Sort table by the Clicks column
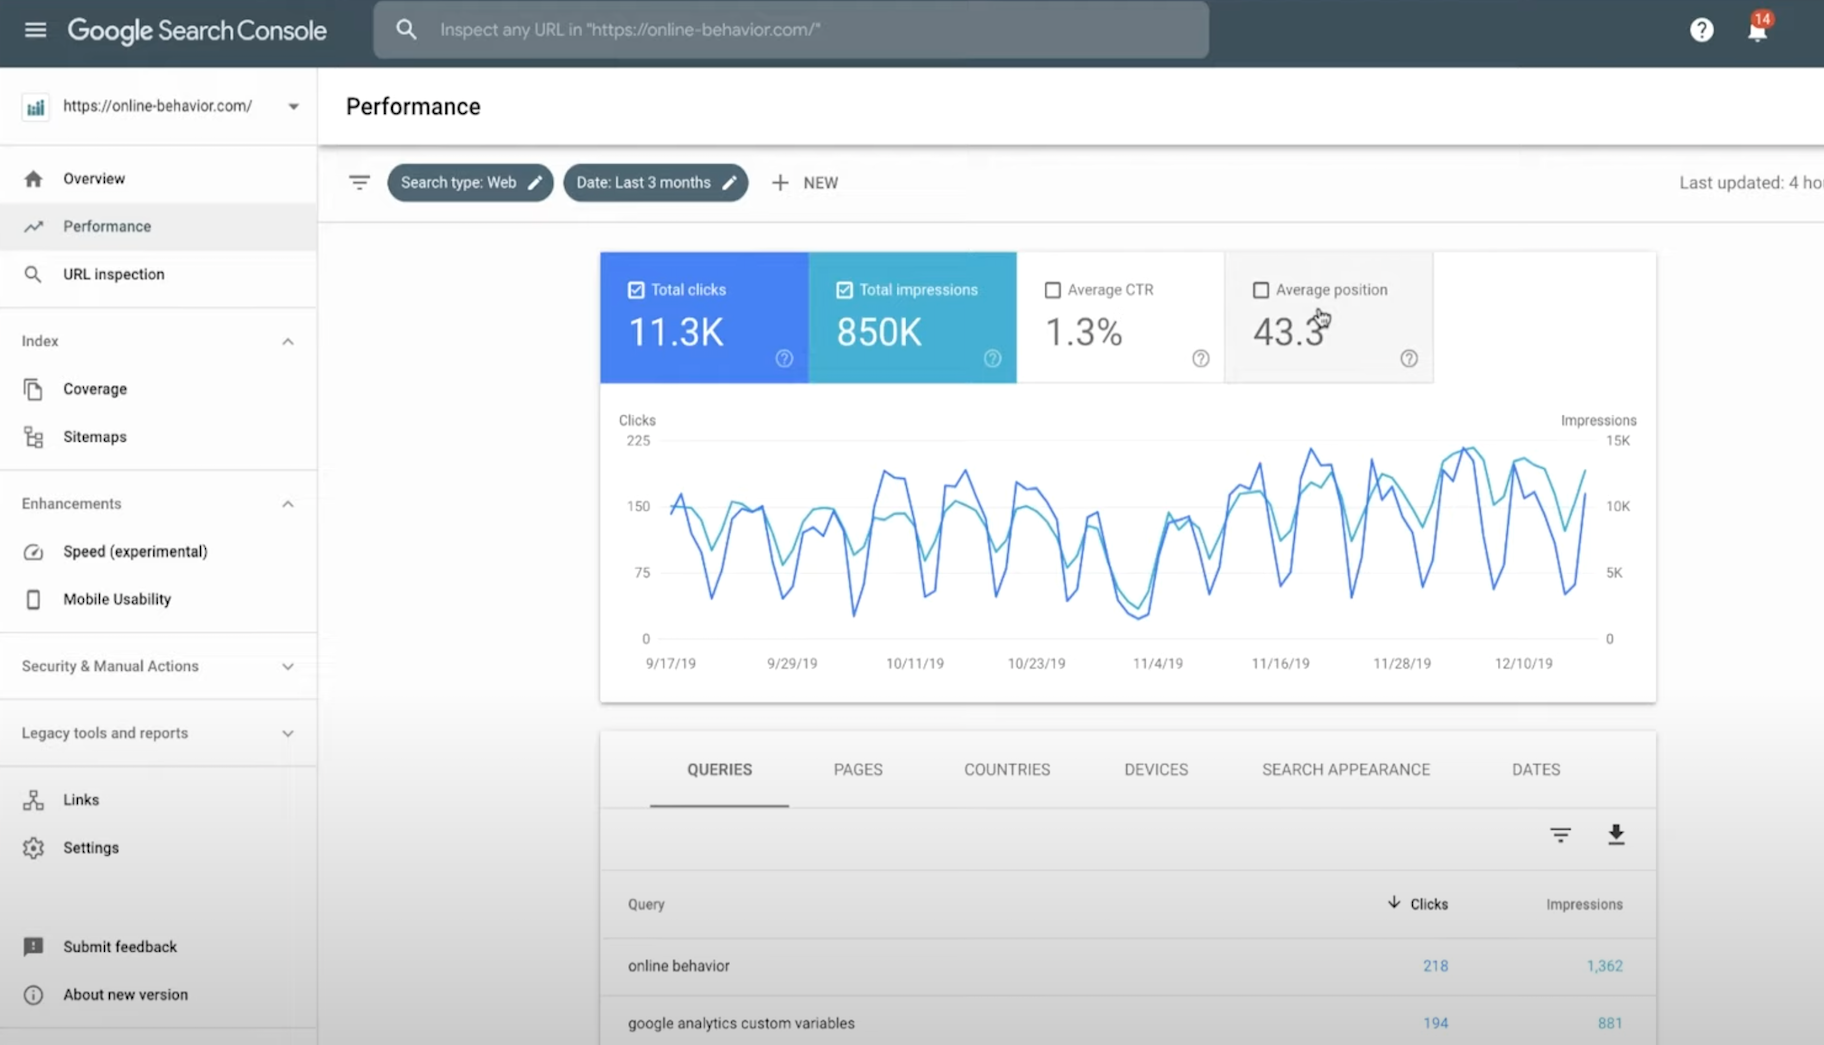 tap(1417, 904)
